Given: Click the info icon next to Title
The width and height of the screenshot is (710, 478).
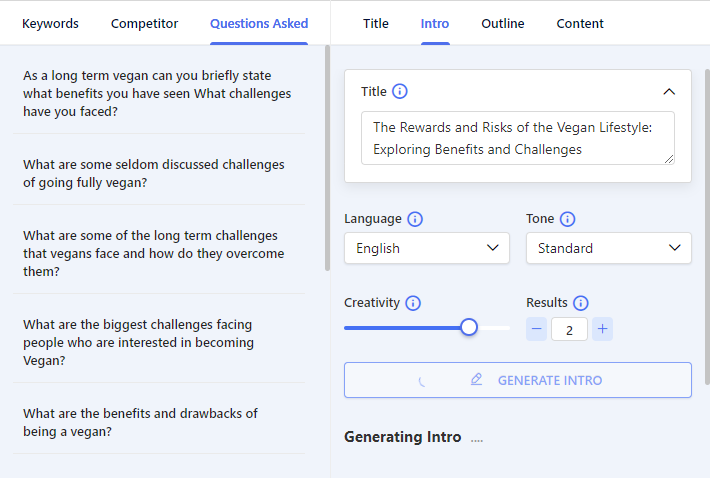Looking at the screenshot, I should point(400,91).
